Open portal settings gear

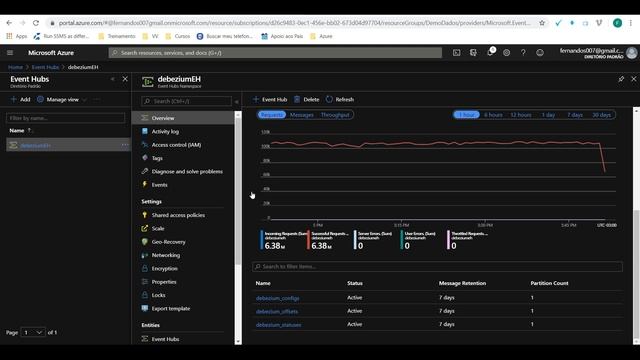click(506, 53)
